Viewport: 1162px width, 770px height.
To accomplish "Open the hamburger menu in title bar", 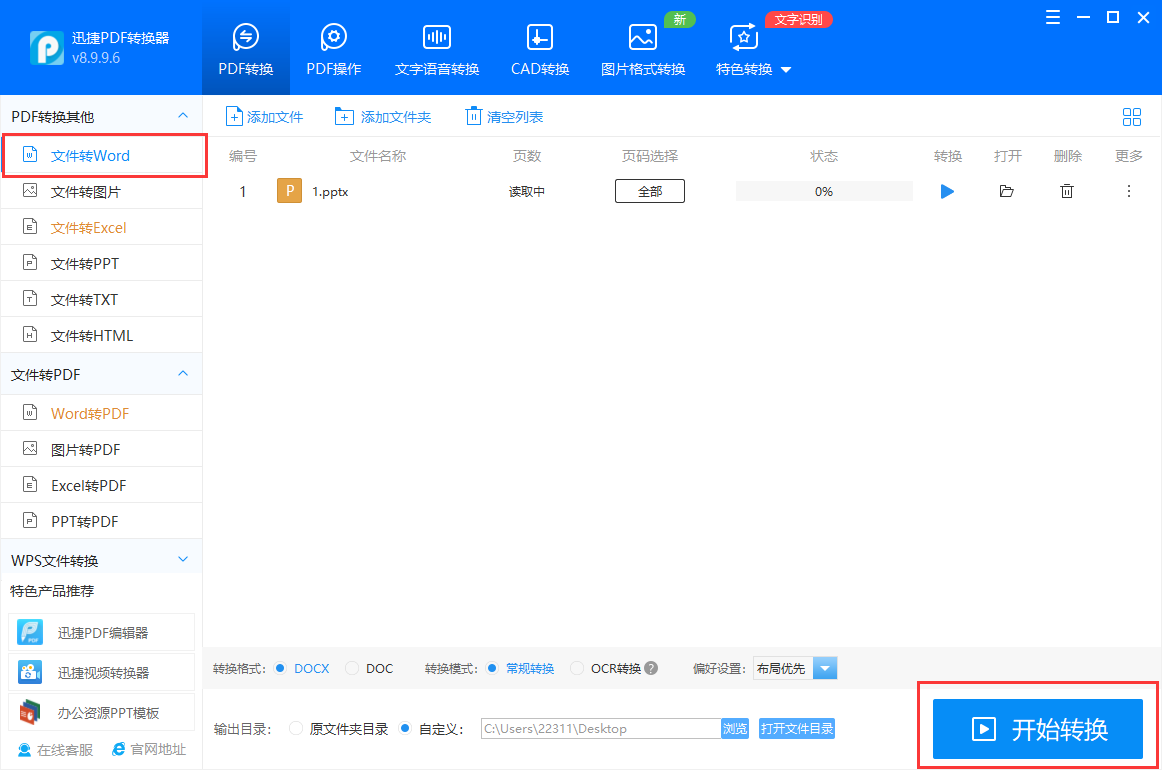I will pyautogui.click(x=1052, y=17).
